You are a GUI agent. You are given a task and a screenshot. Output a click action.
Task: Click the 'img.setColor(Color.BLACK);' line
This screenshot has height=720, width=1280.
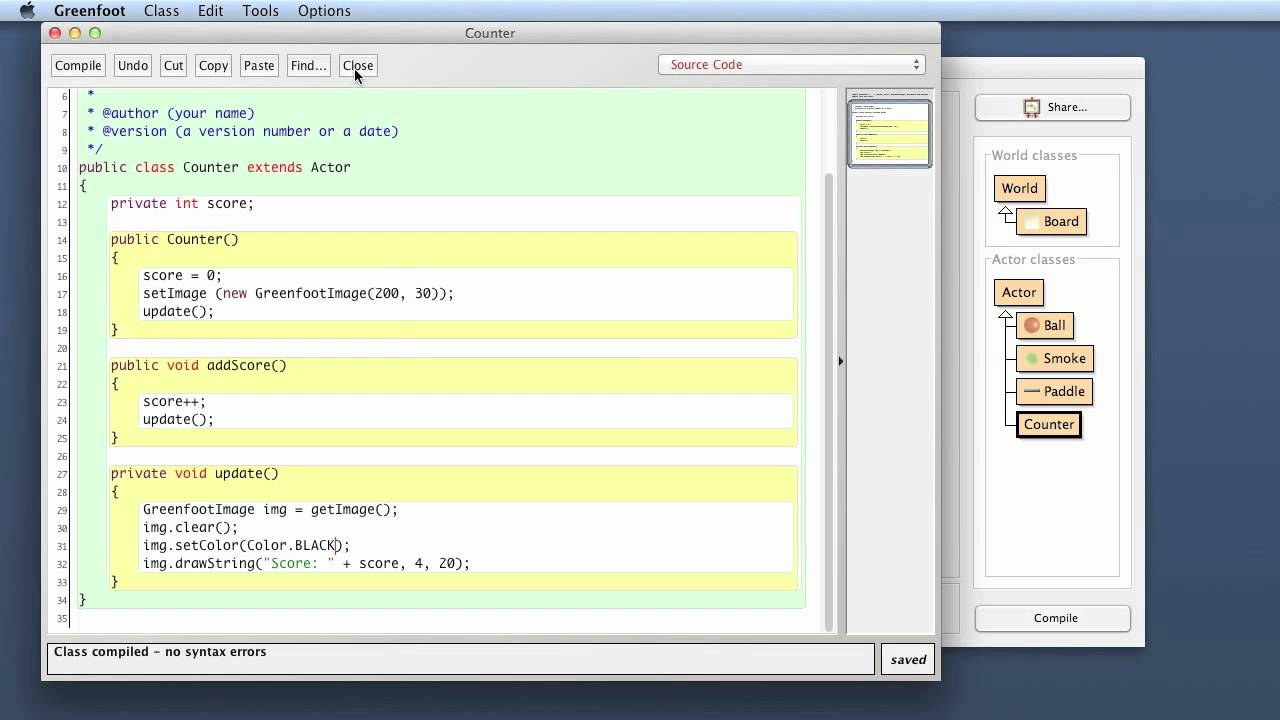click(x=246, y=545)
